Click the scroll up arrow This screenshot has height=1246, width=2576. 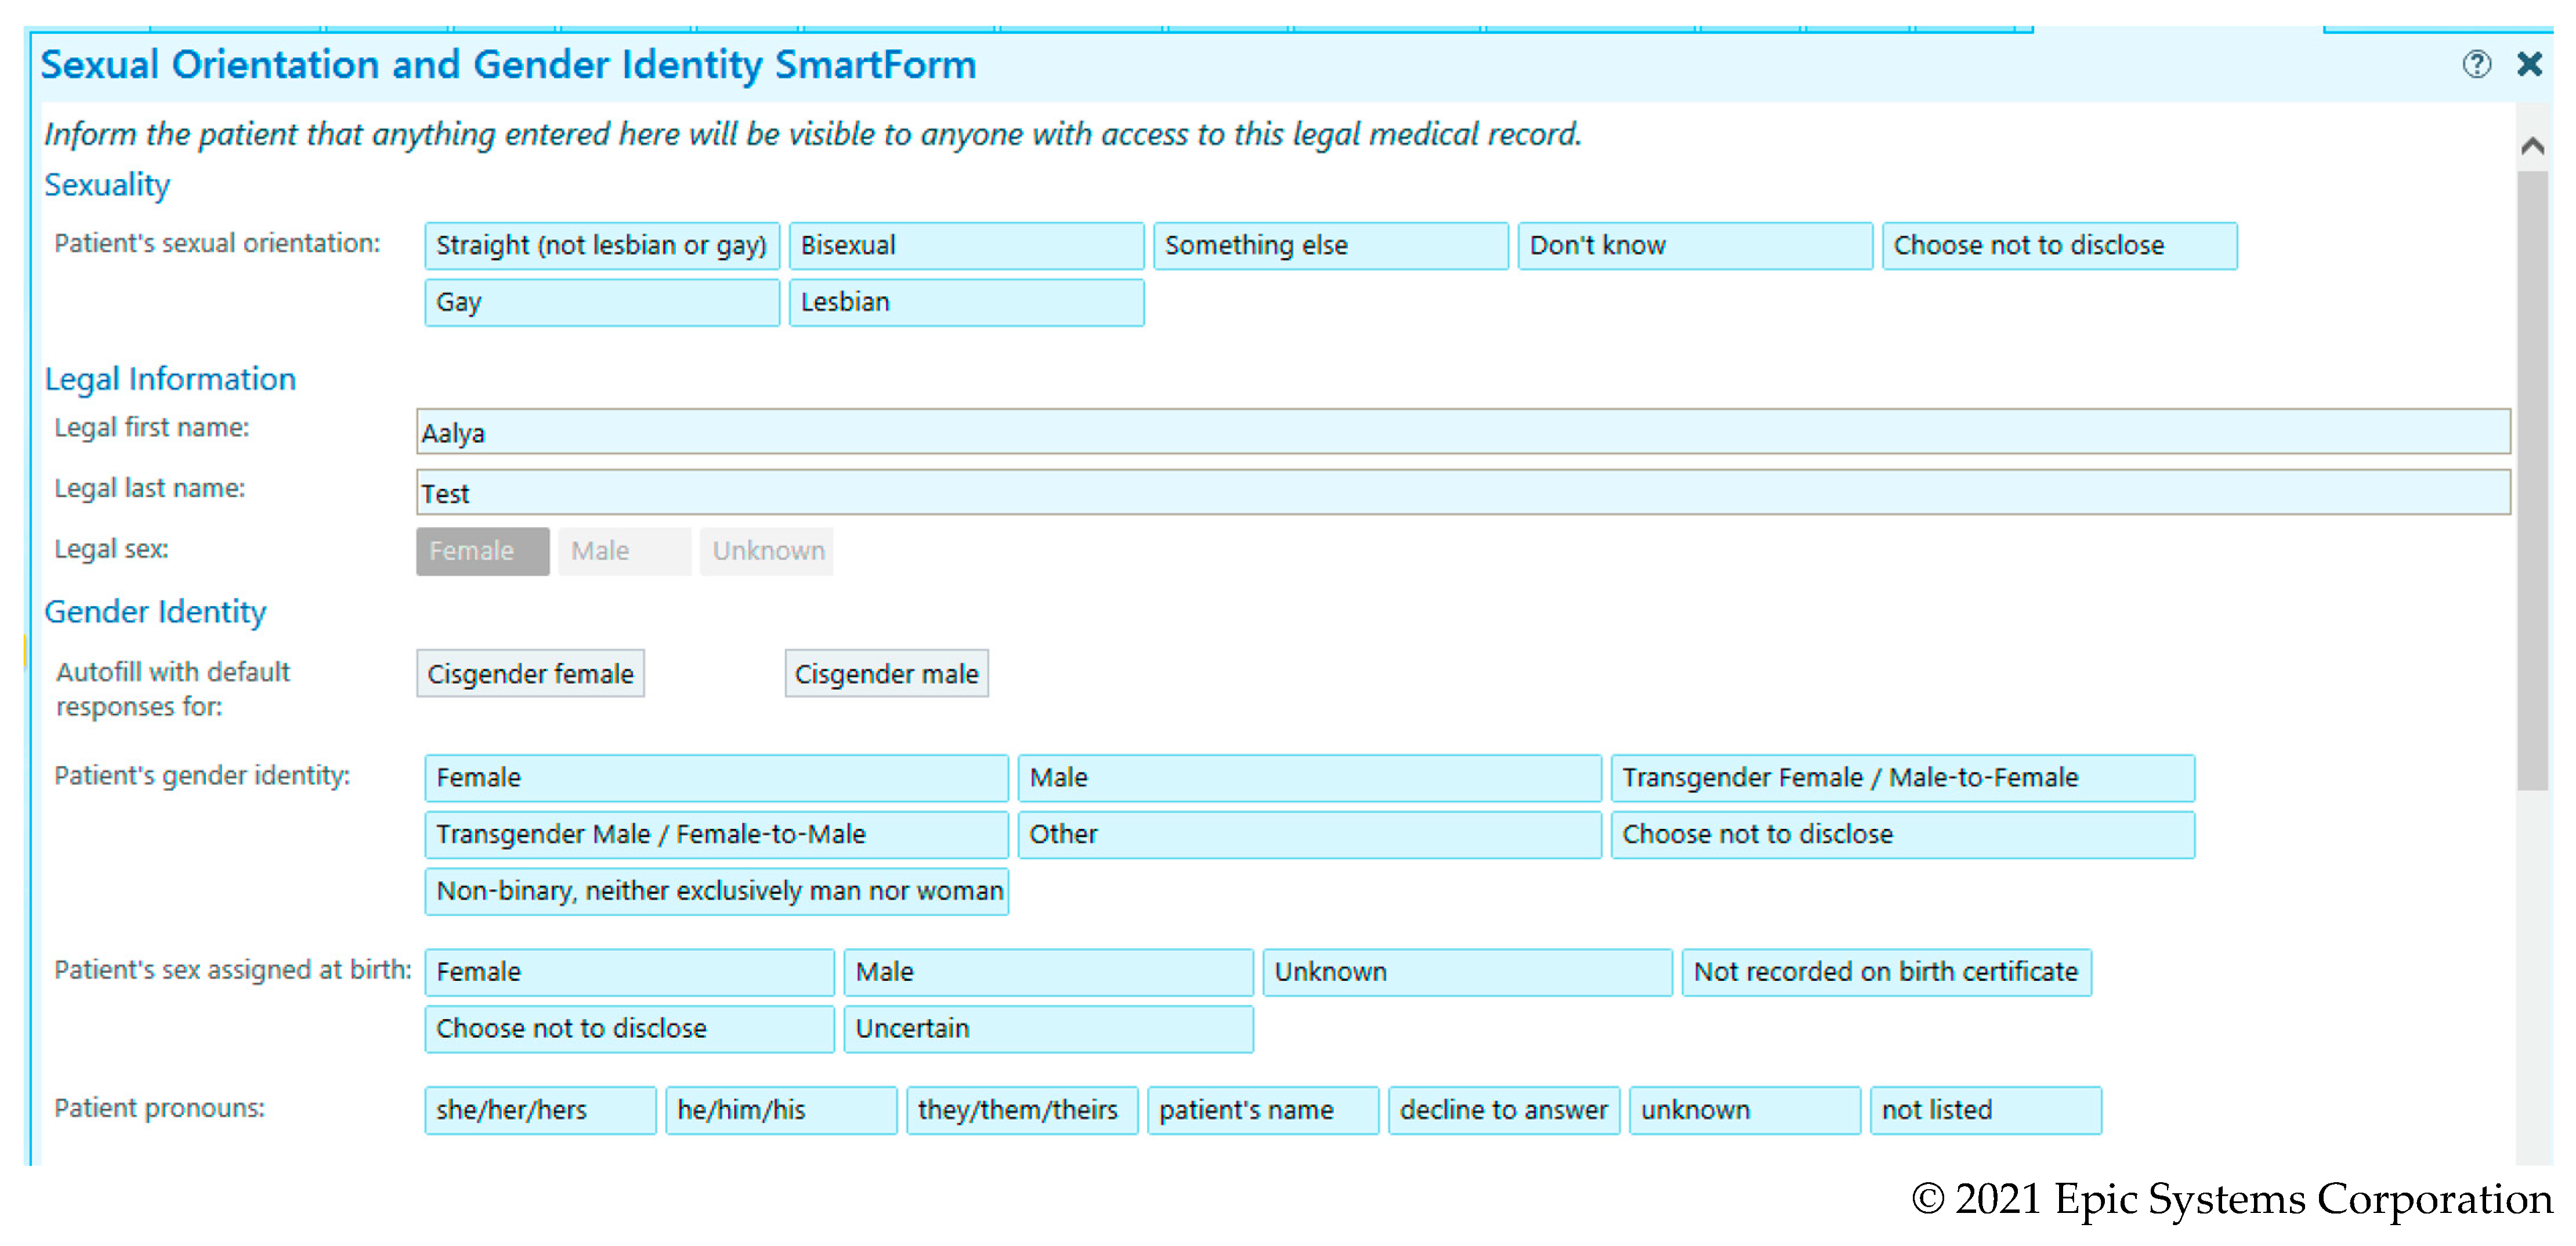(x=2532, y=147)
